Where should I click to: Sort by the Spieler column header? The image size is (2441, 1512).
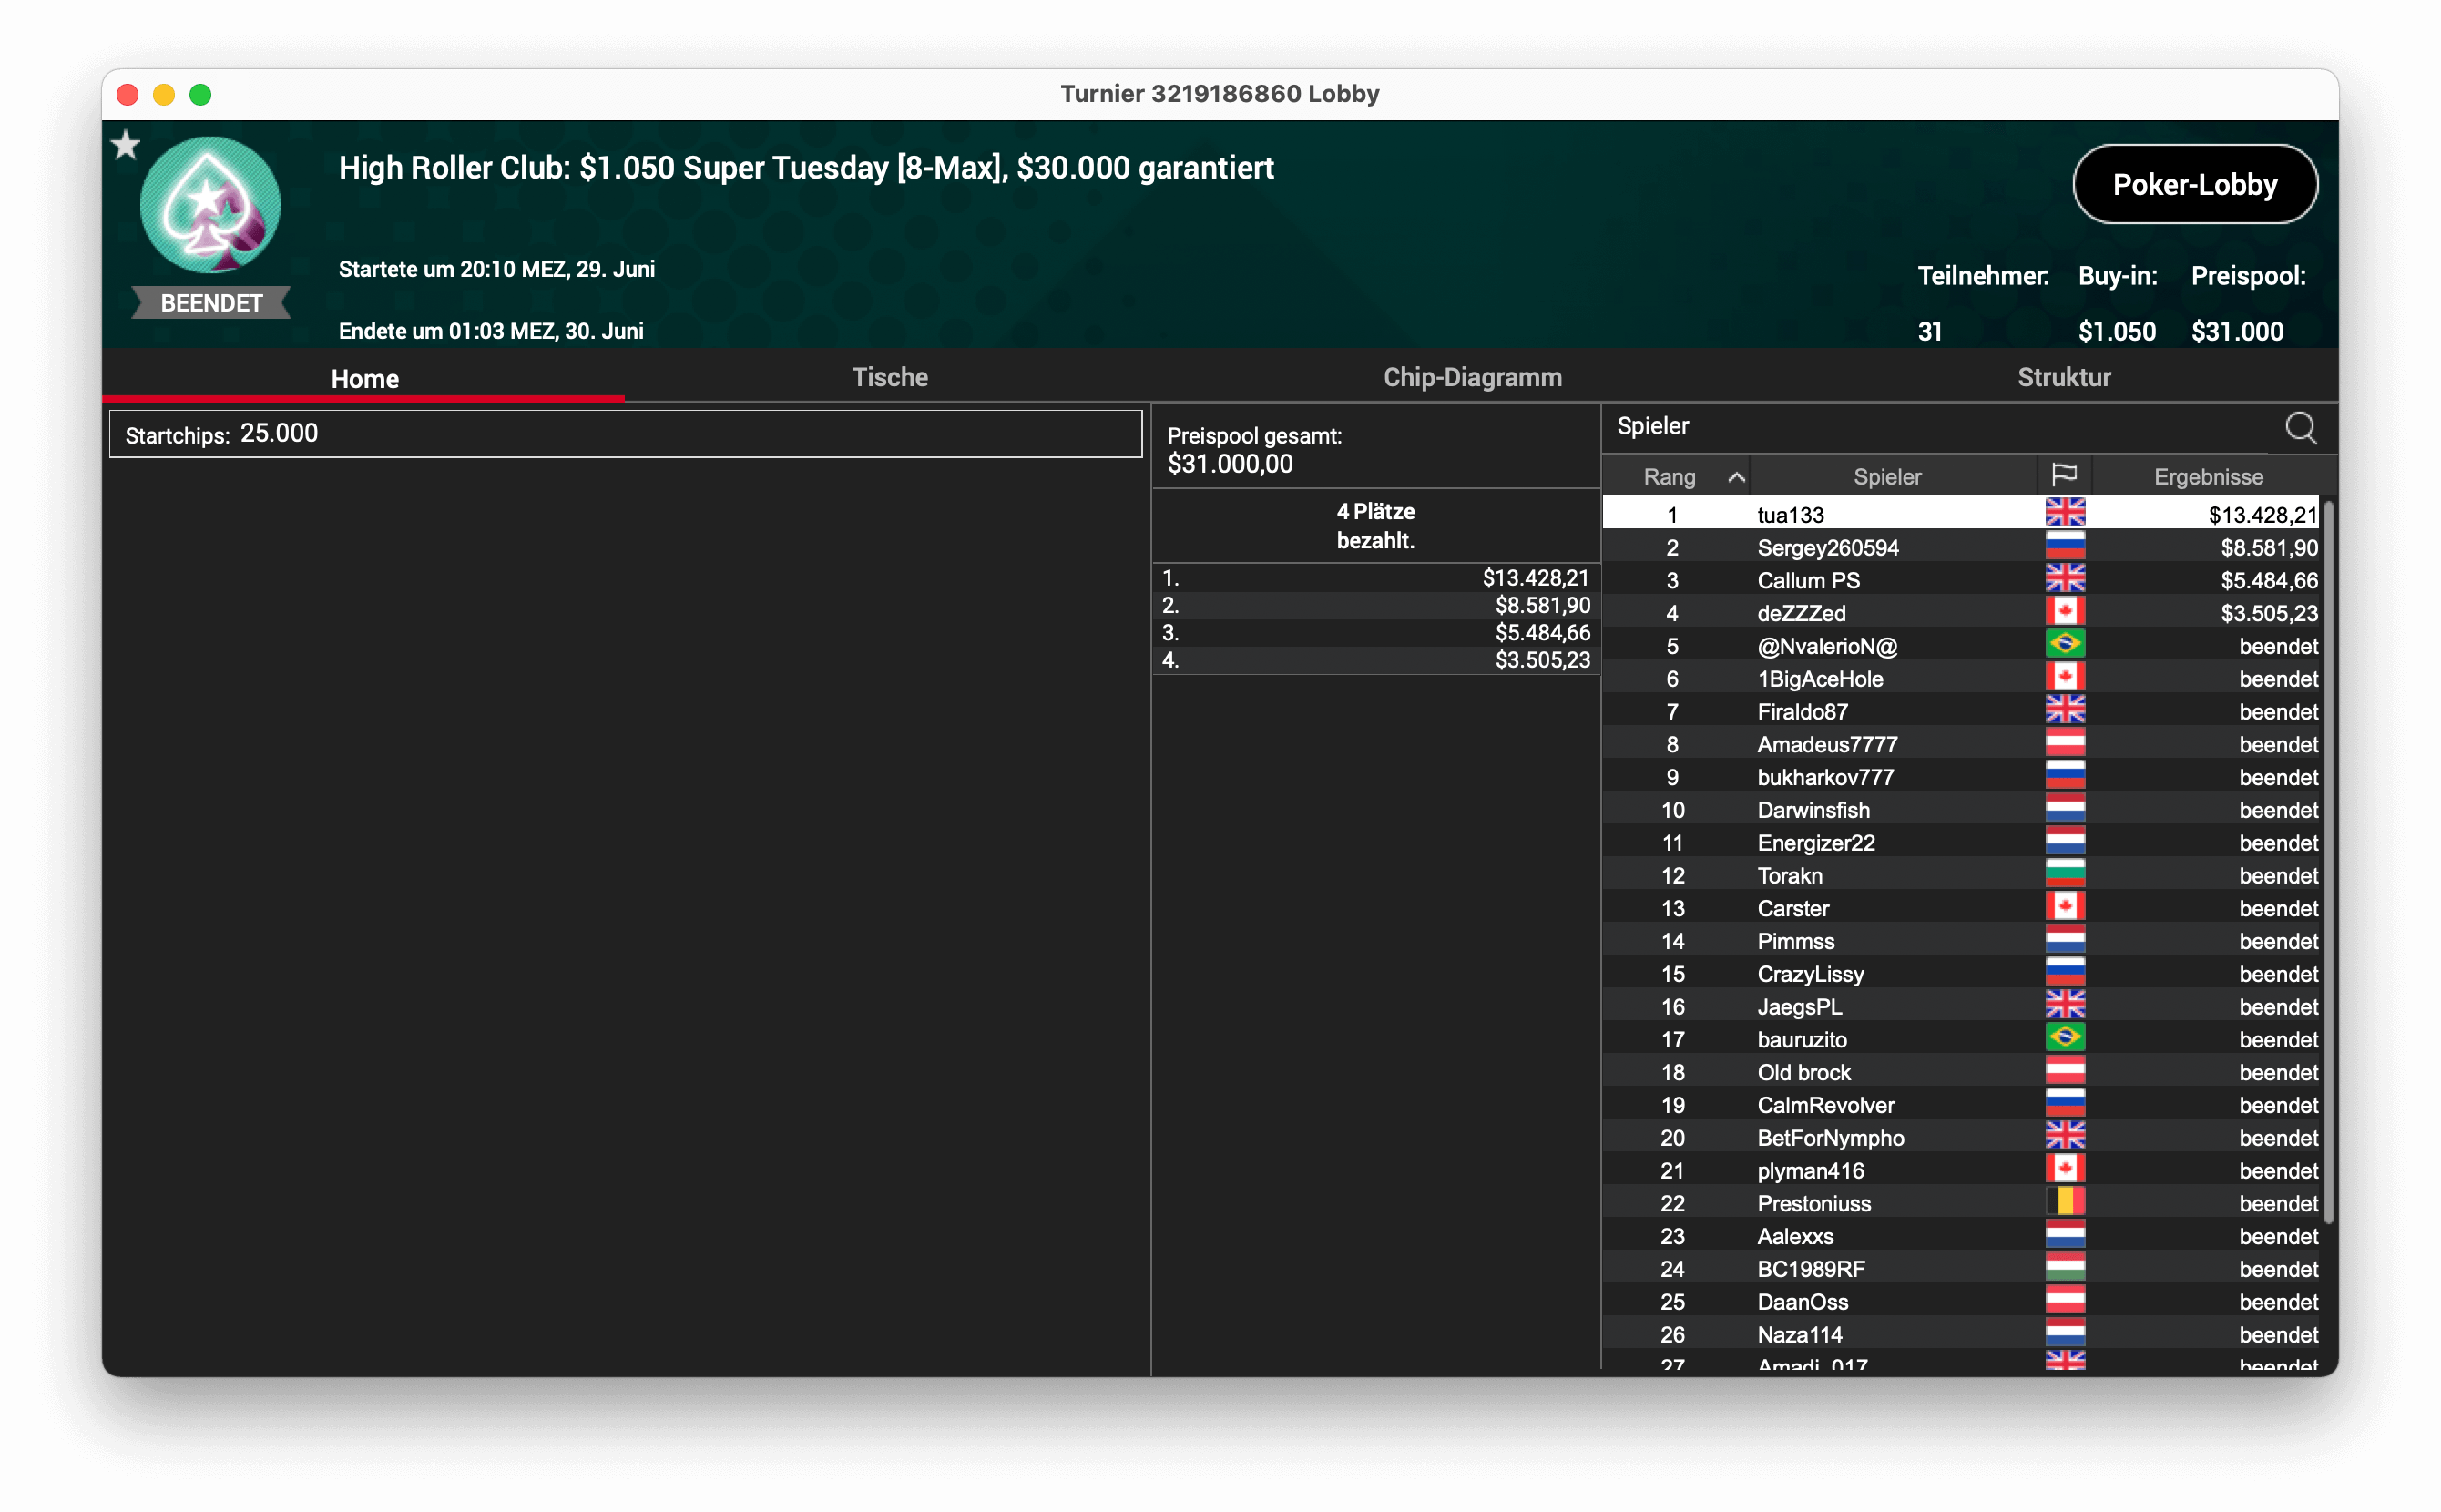click(1887, 477)
